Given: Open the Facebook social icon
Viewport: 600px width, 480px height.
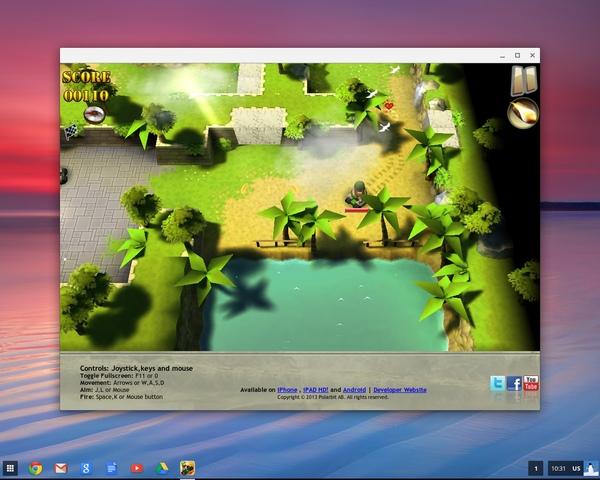Looking at the screenshot, I should 514,383.
